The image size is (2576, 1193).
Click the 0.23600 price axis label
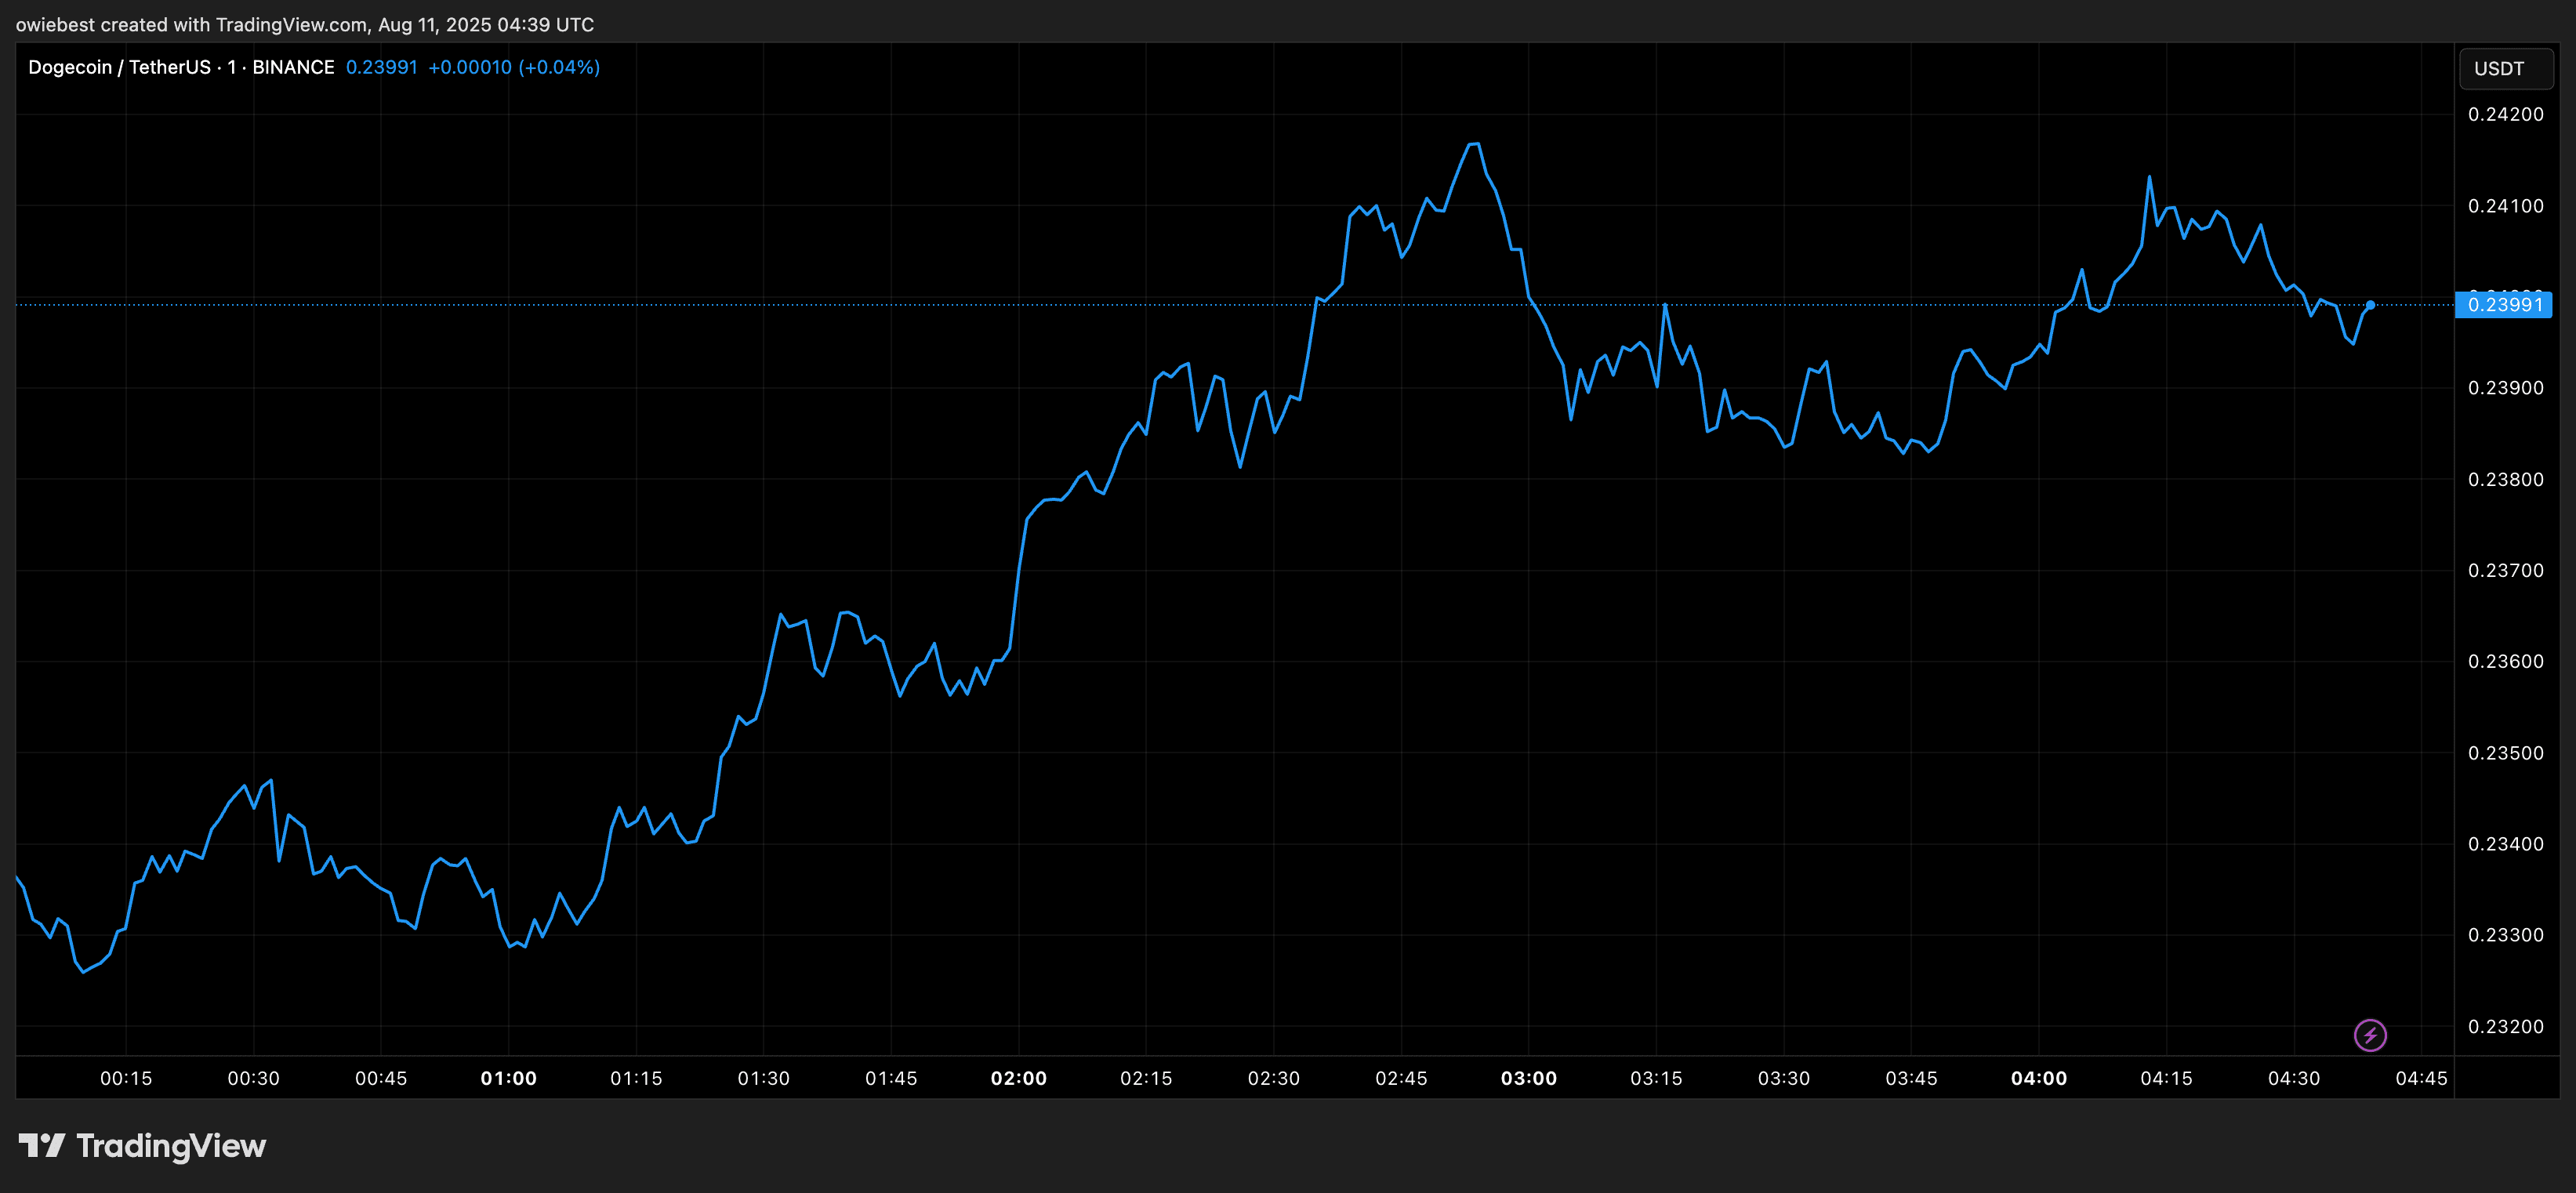click(2506, 661)
